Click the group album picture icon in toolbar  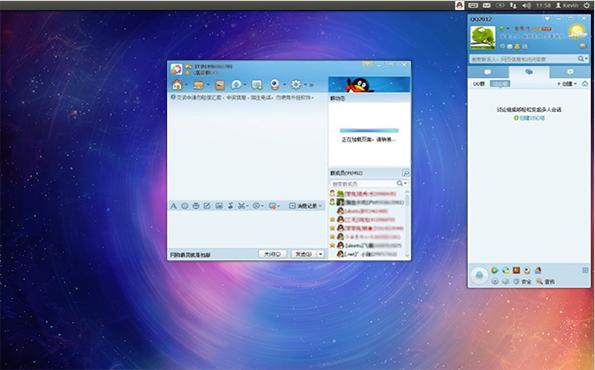pyautogui.click(x=220, y=85)
